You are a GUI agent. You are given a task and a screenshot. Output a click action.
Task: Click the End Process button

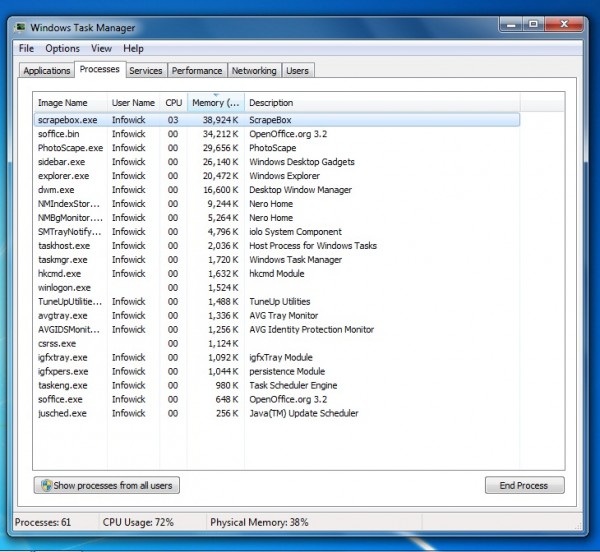point(525,485)
